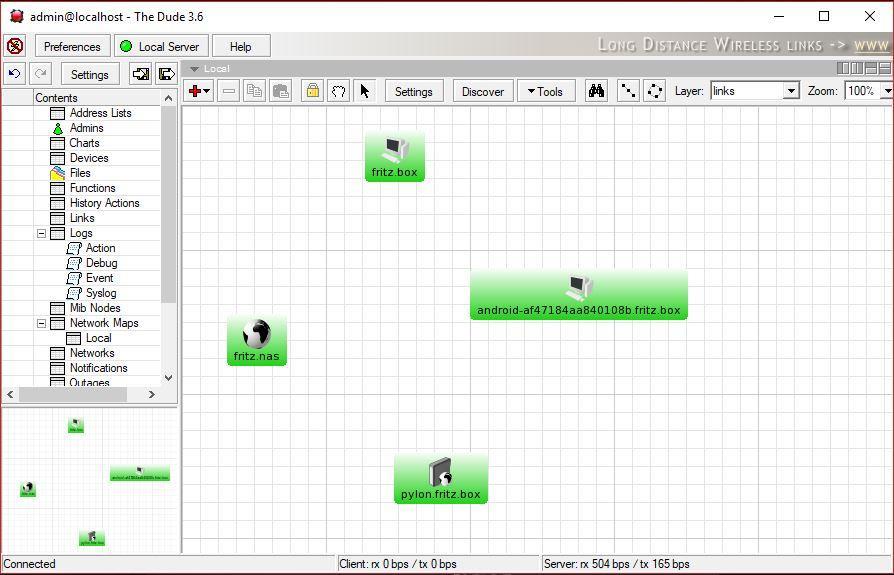894x575 pixels.
Task: Select Address Lists in Contents tree
Action: point(100,113)
